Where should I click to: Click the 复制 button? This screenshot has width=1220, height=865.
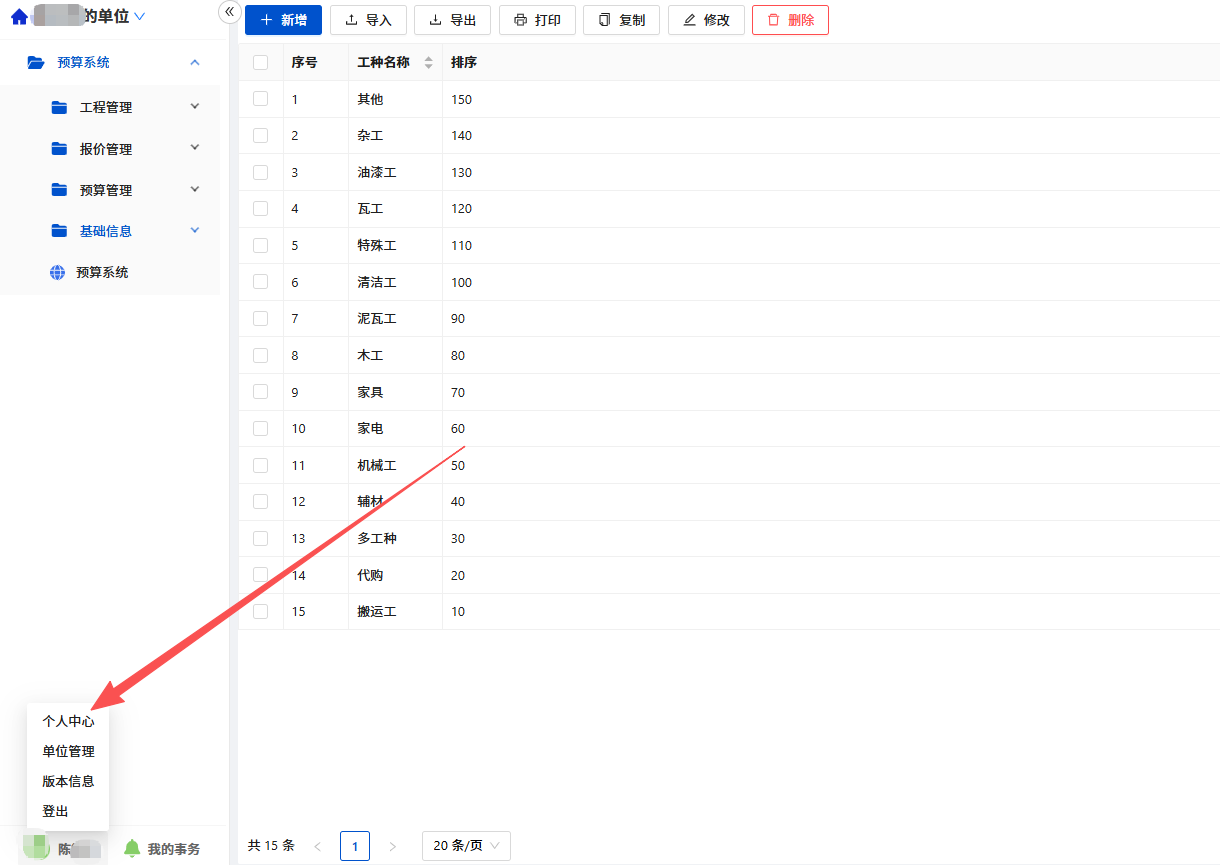[x=621, y=20]
